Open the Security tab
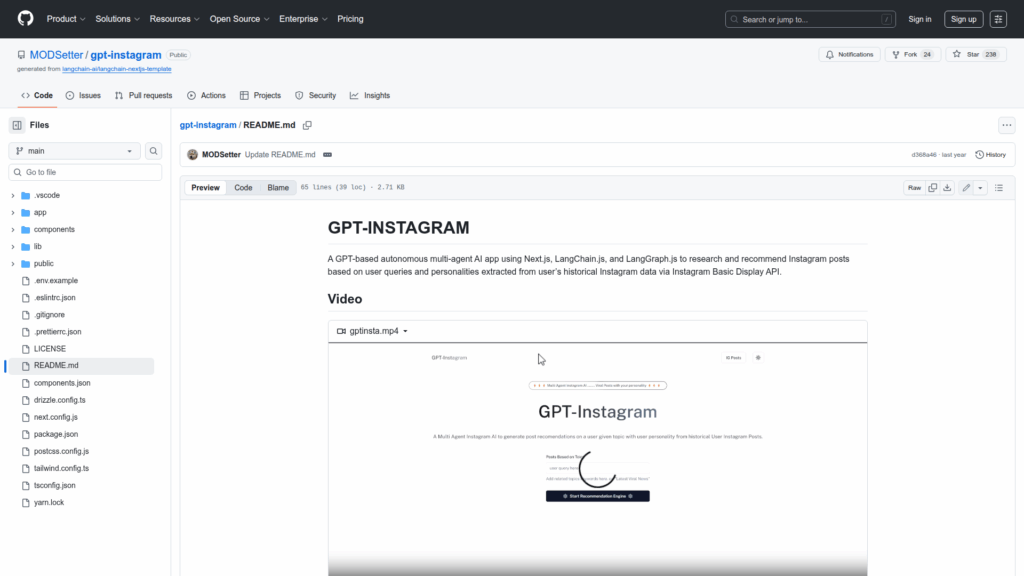Viewport: 1024px width, 576px height. click(315, 95)
